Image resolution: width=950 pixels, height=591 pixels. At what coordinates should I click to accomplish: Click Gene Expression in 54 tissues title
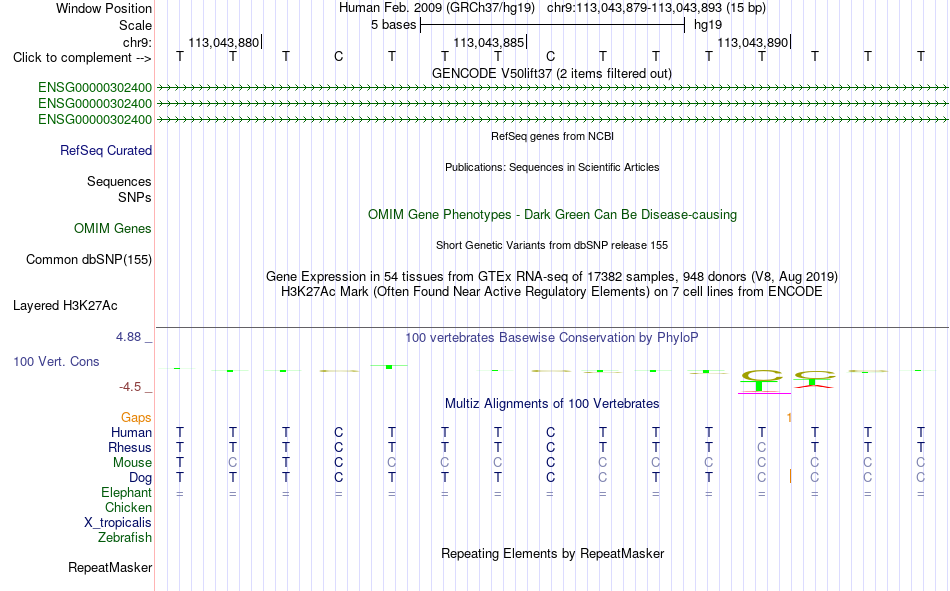click(552, 276)
